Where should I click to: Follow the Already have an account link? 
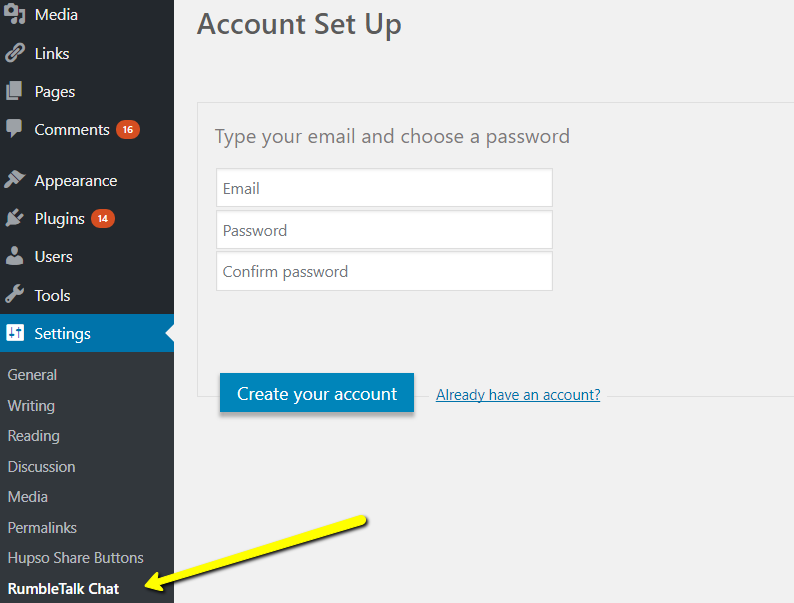[x=518, y=395]
